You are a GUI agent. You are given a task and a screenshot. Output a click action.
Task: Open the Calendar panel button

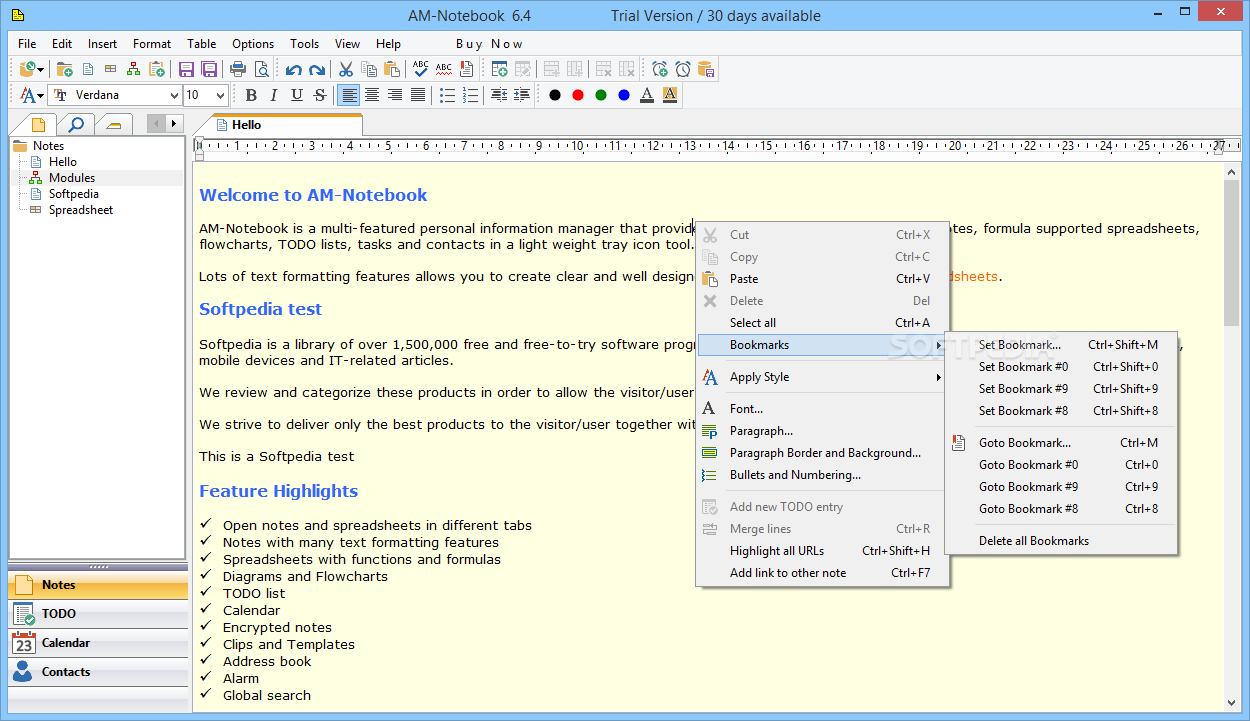[x=98, y=643]
